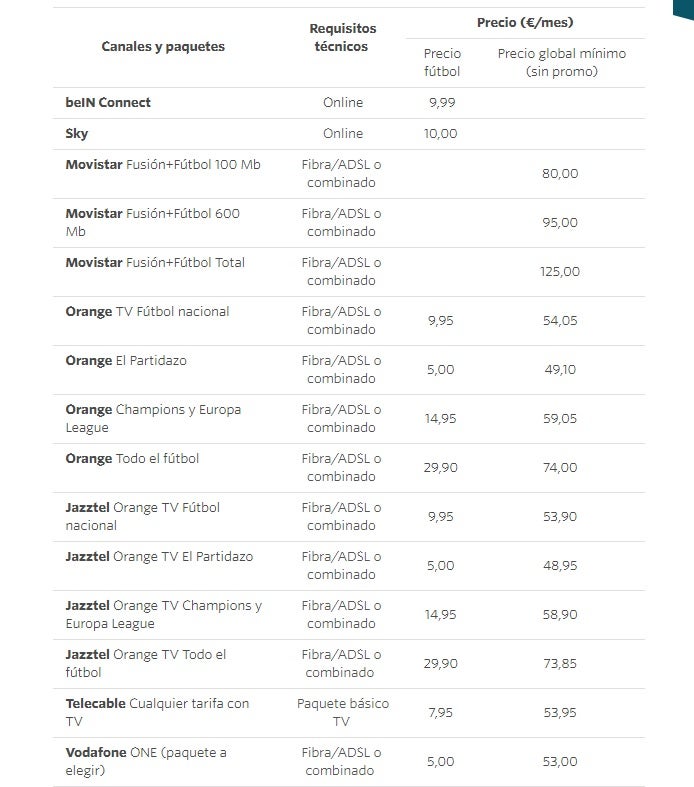Viewport: 694px width, 787px height.
Task: Select Jazztel Orange TV Todo el fútbol
Action: click(146, 663)
